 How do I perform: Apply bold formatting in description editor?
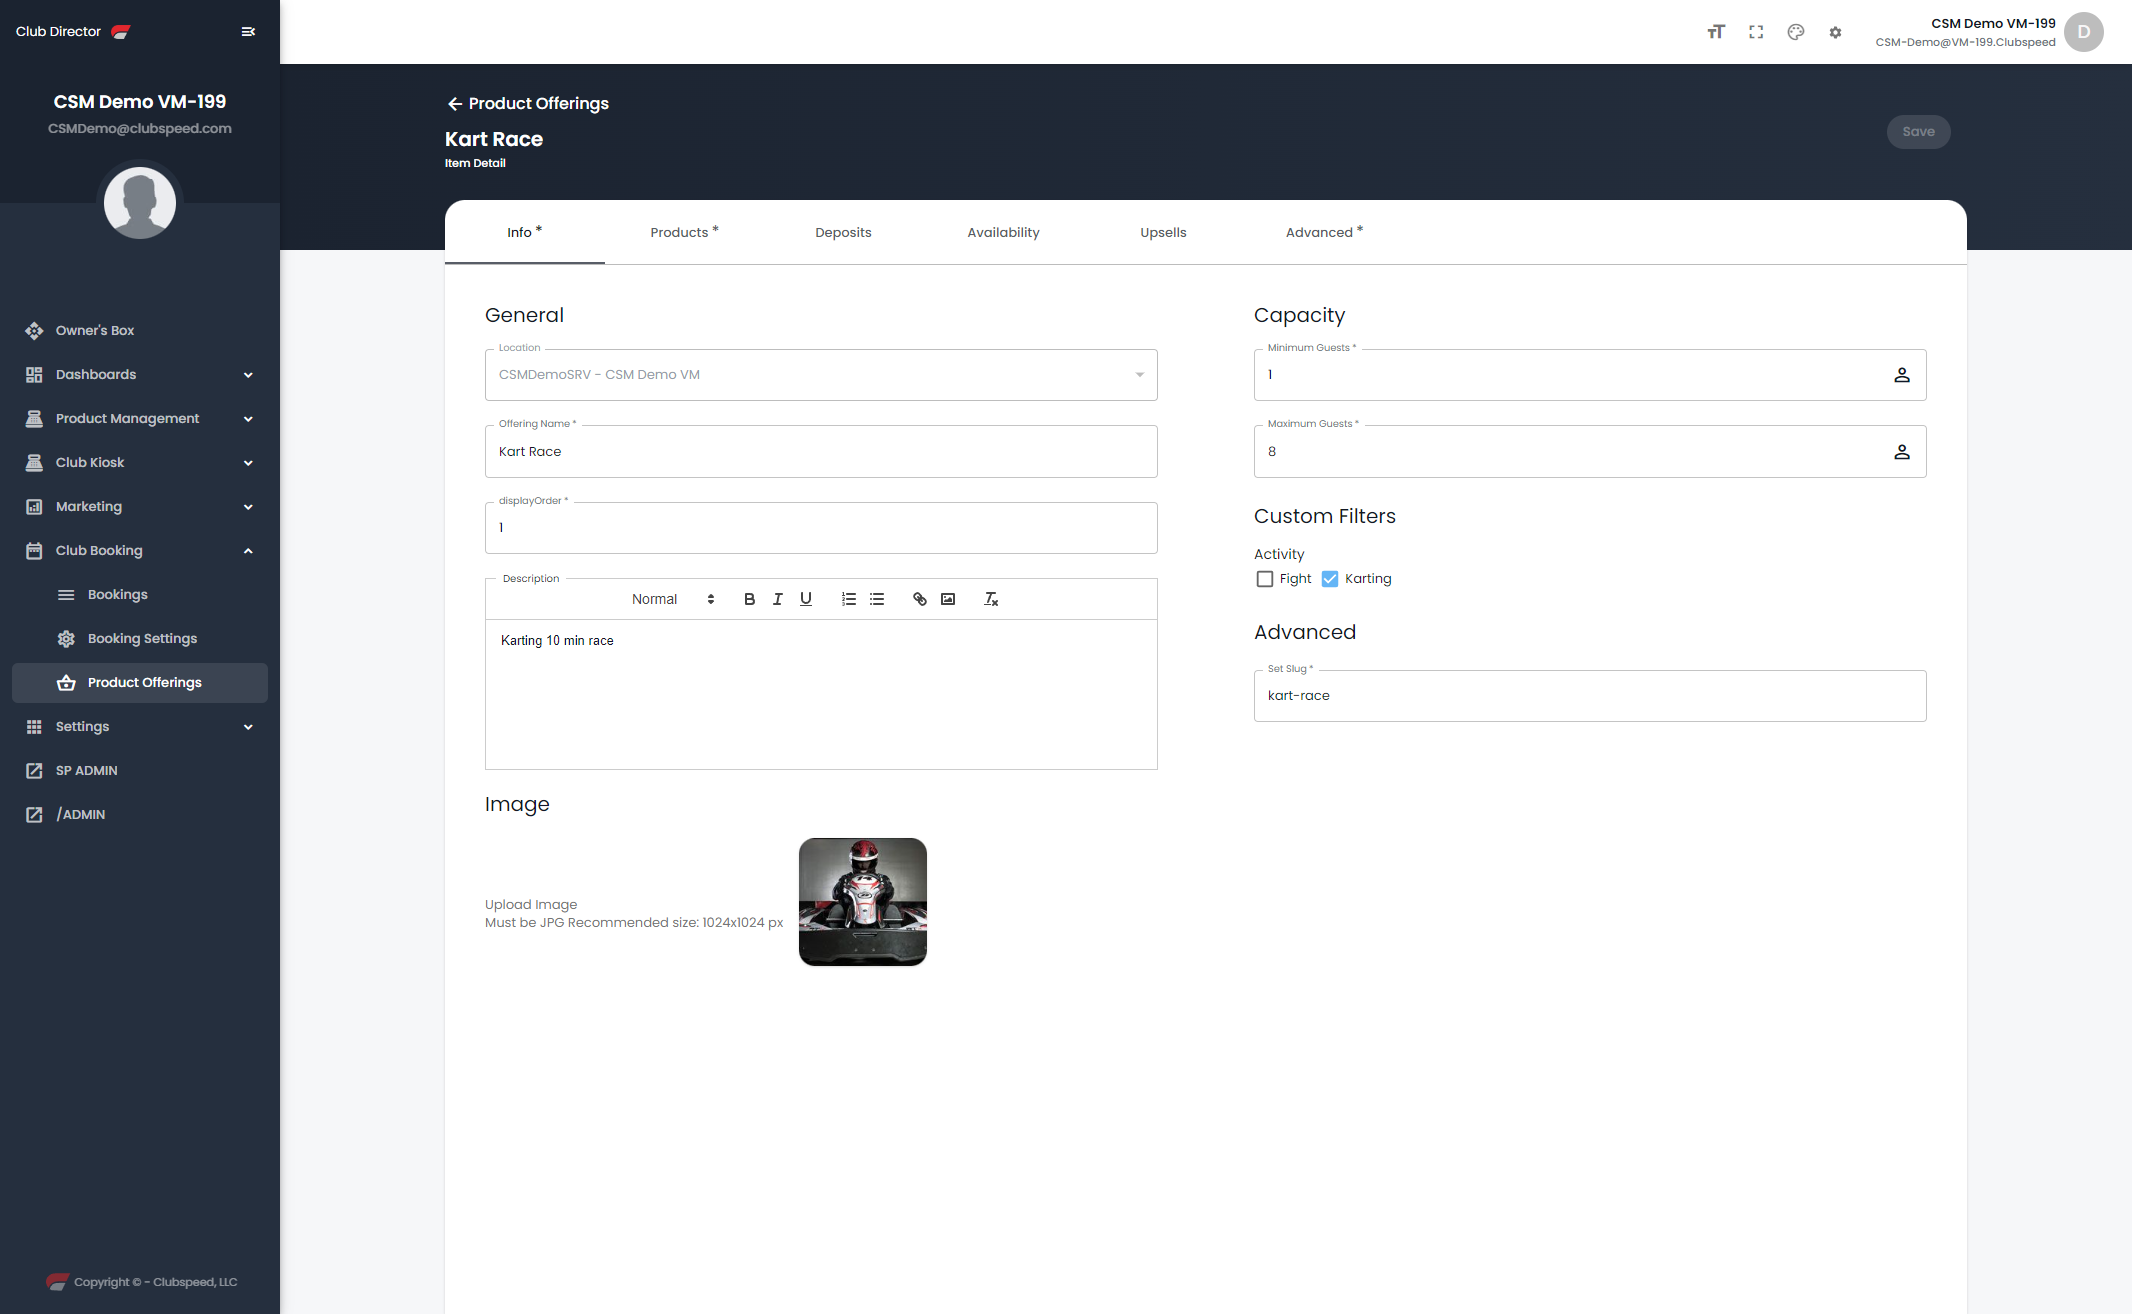[x=749, y=599]
